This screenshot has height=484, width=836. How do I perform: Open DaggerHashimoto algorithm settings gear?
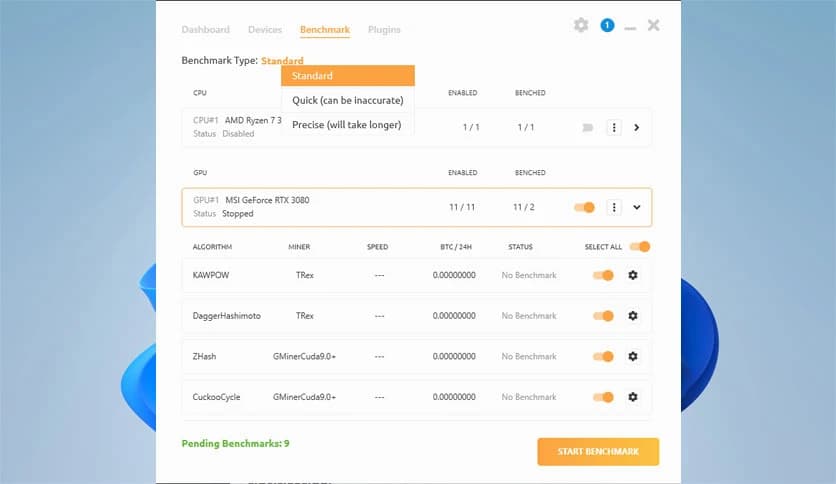click(x=632, y=316)
